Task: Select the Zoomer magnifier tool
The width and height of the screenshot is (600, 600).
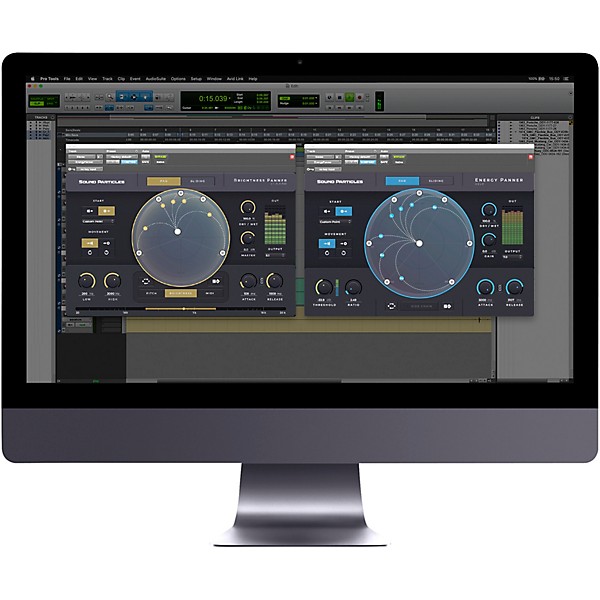Action: 109,97
